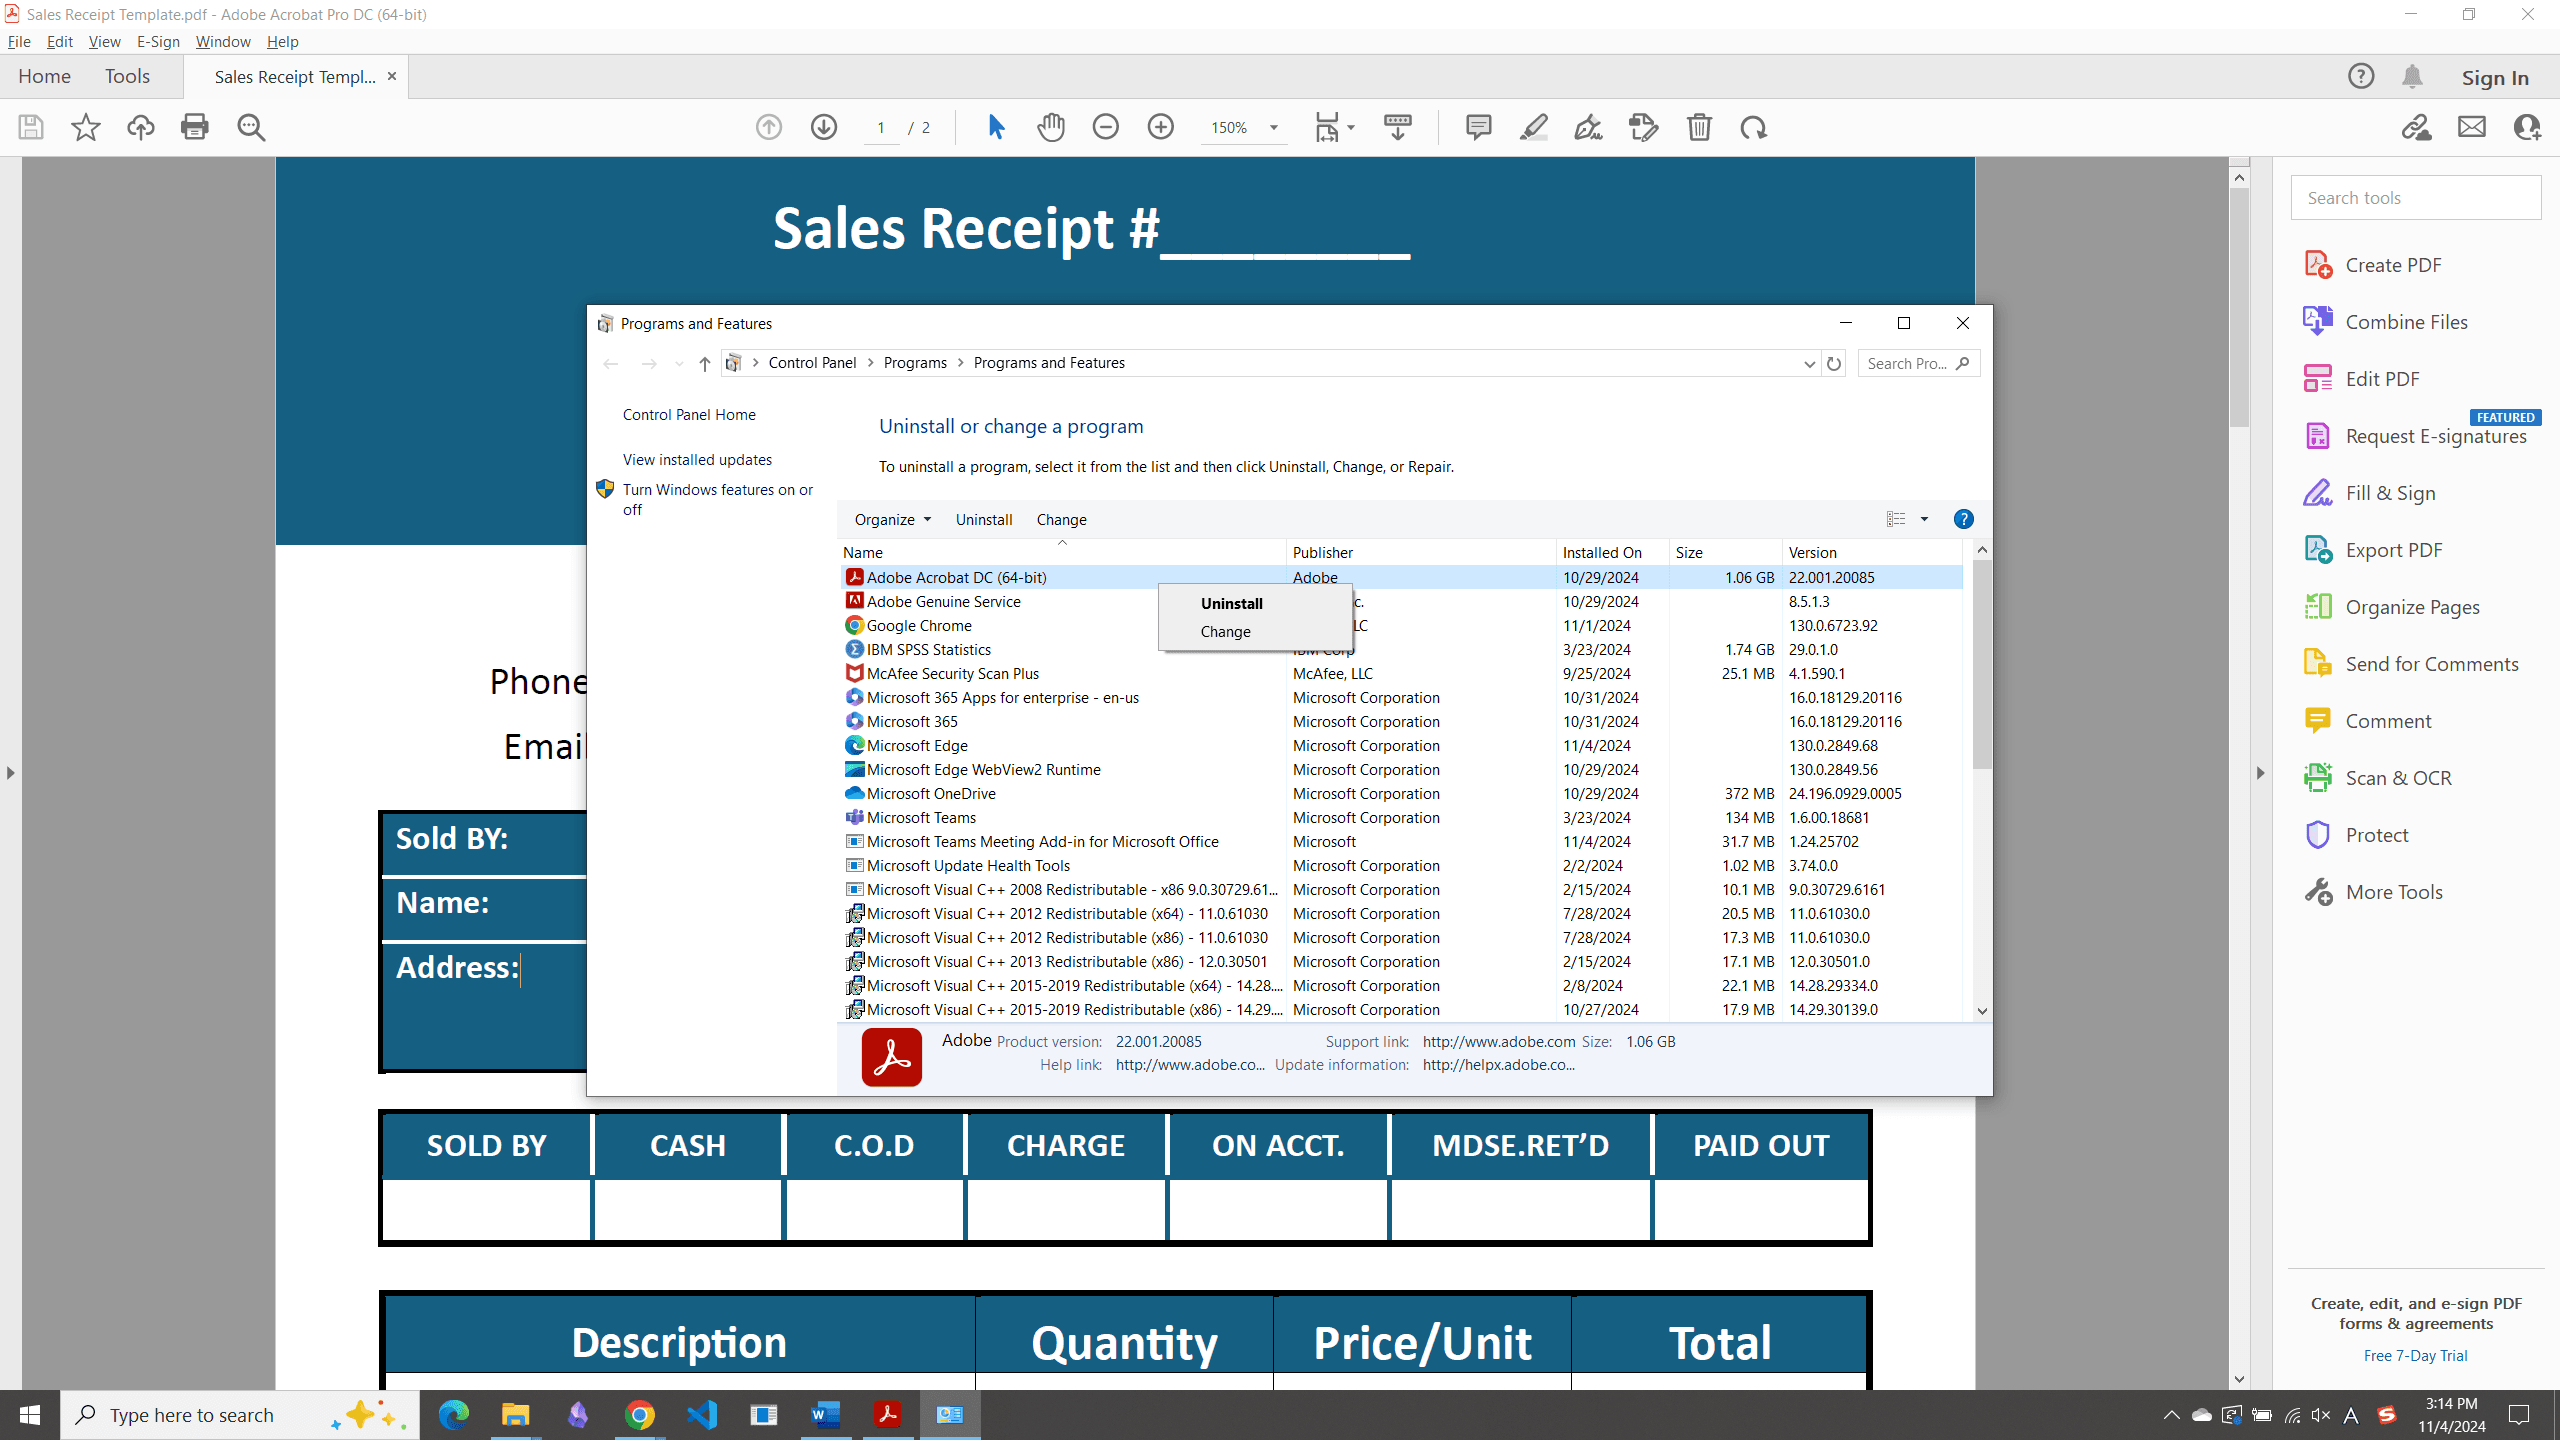
Task: Click the stamp tool icon
Action: click(x=1644, y=127)
